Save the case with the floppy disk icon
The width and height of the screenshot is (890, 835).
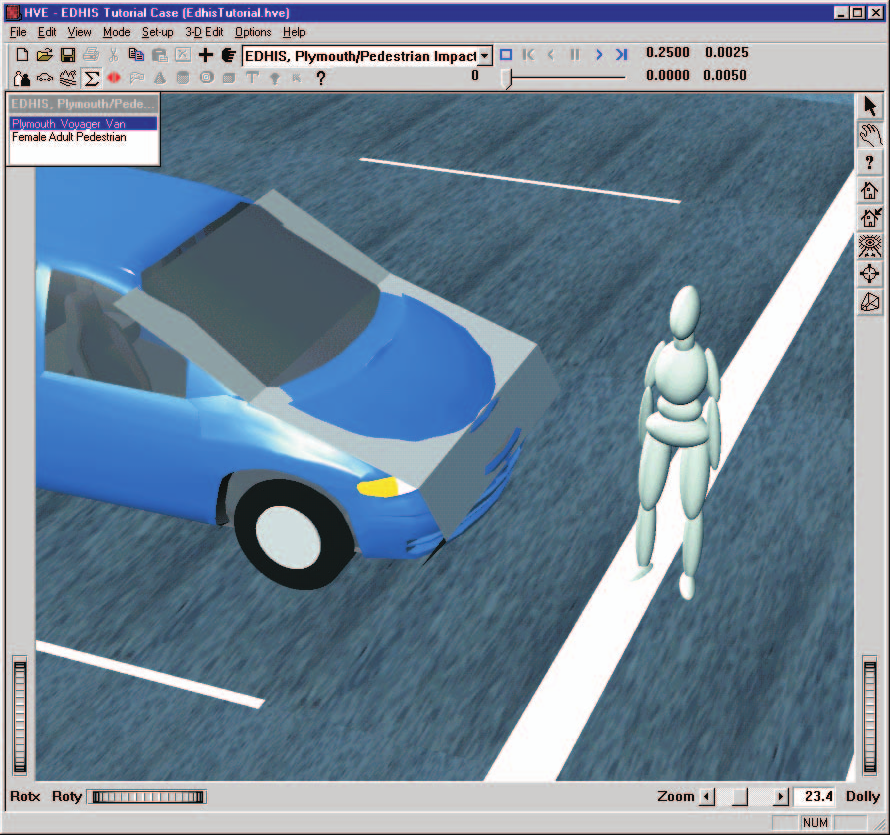[68, 55]
